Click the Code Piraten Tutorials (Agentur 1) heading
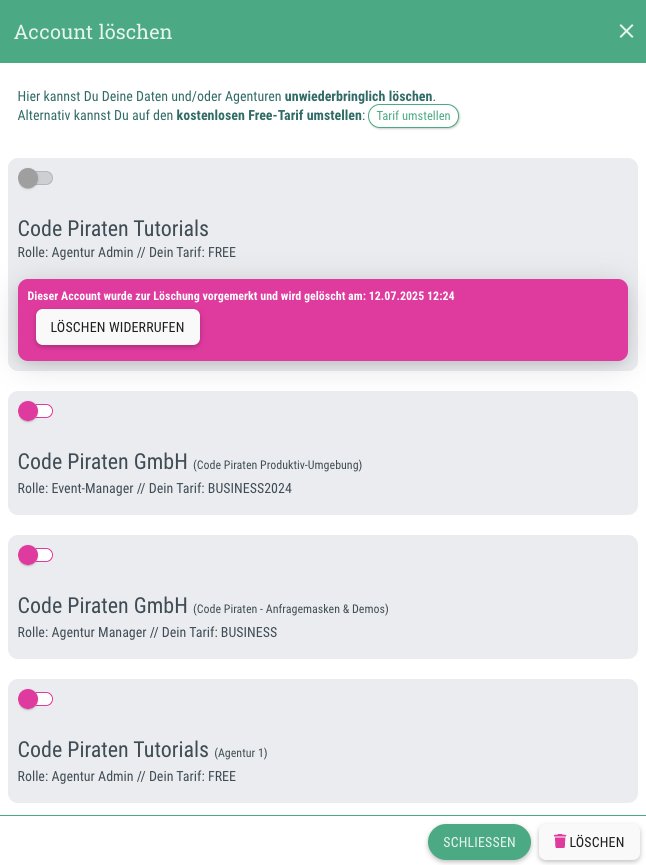Image resolution: width=646 pixels, height=865 pixels. (142, 750)
